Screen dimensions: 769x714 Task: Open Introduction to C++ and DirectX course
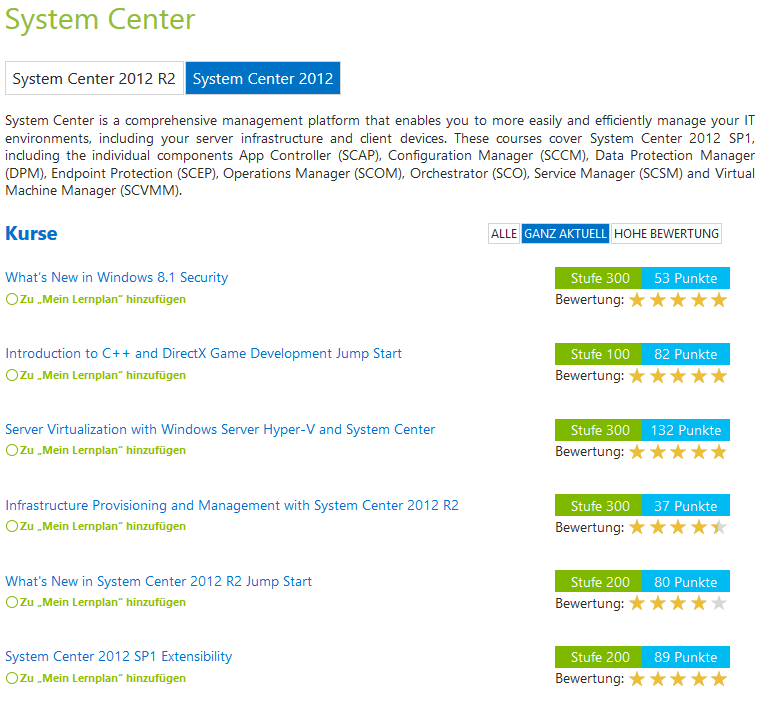click(x=204, y=353)
